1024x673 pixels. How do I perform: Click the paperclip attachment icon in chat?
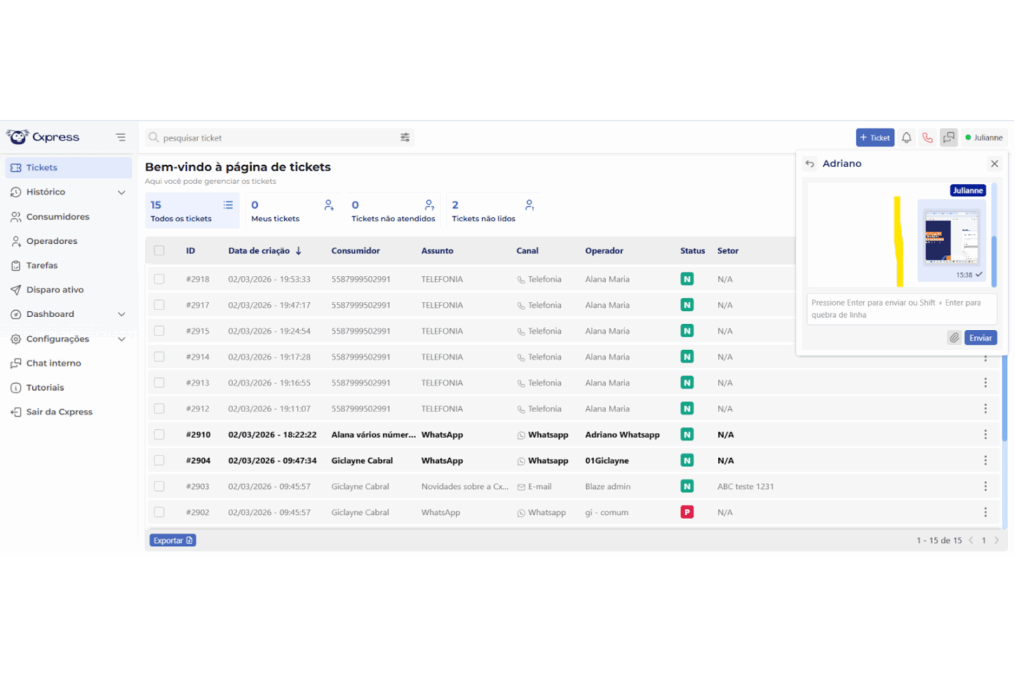tap(954, 338)
